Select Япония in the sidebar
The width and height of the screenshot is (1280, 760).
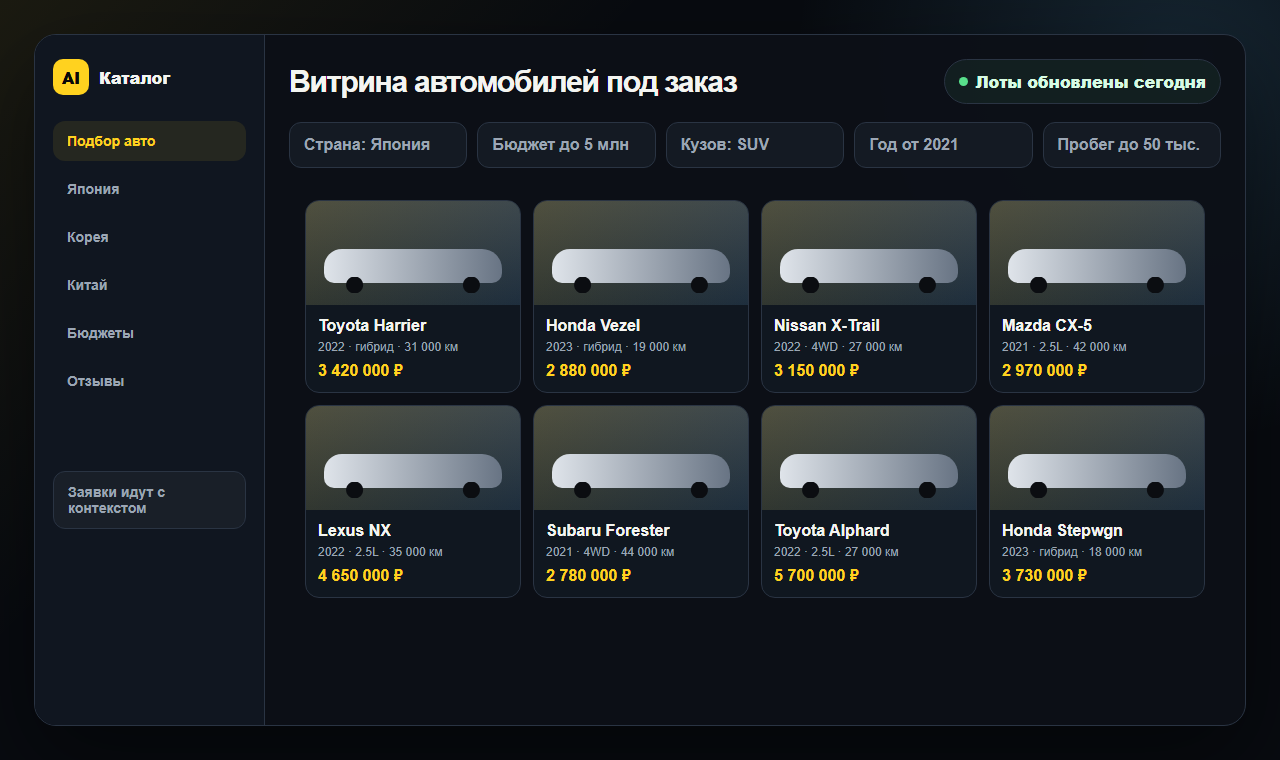(x=149, y=189)
